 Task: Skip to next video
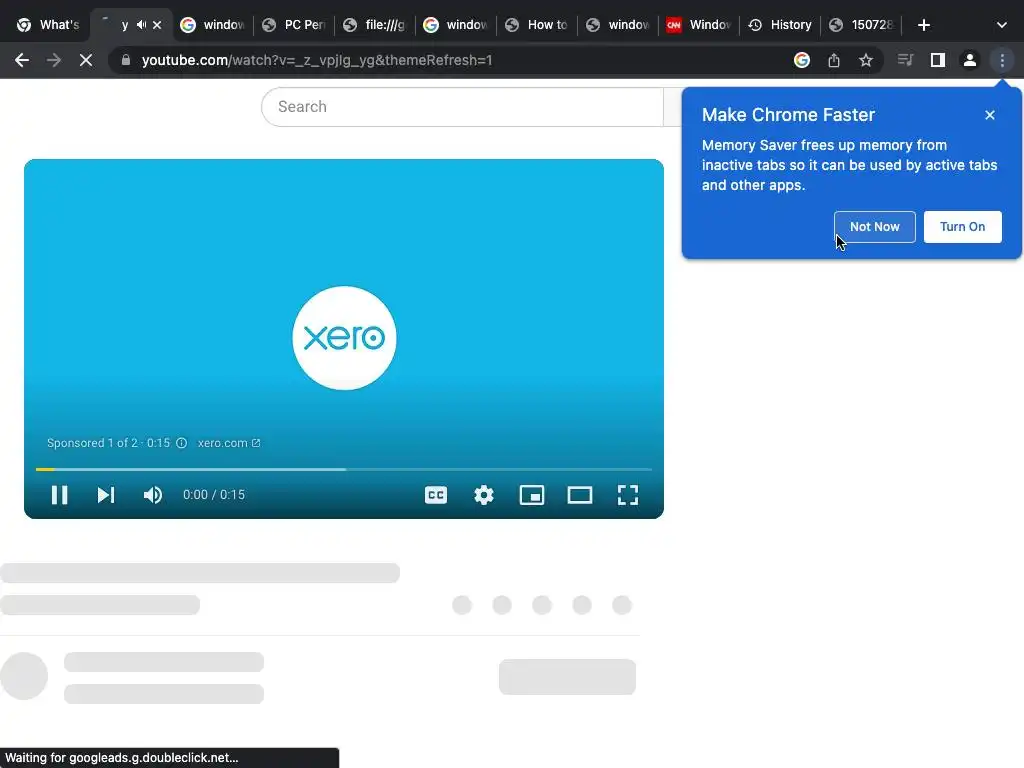pyautogui.click(x=106, y=495)
